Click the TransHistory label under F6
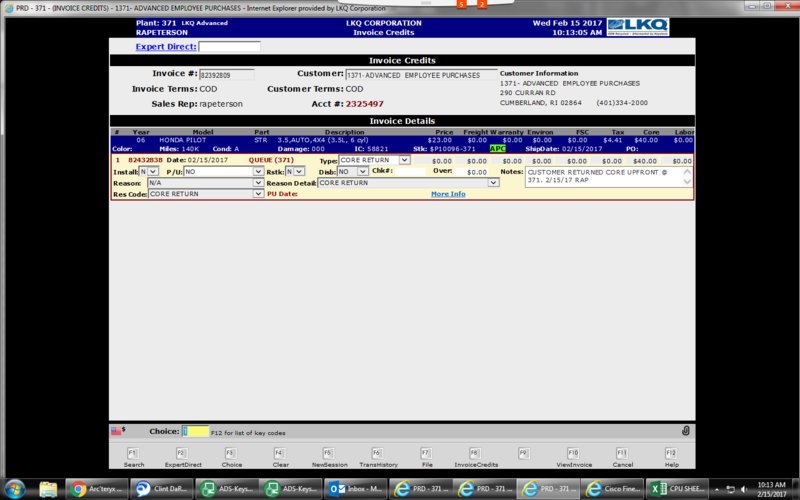This screenshot has width=800, height=500. (x=378, y=465)
